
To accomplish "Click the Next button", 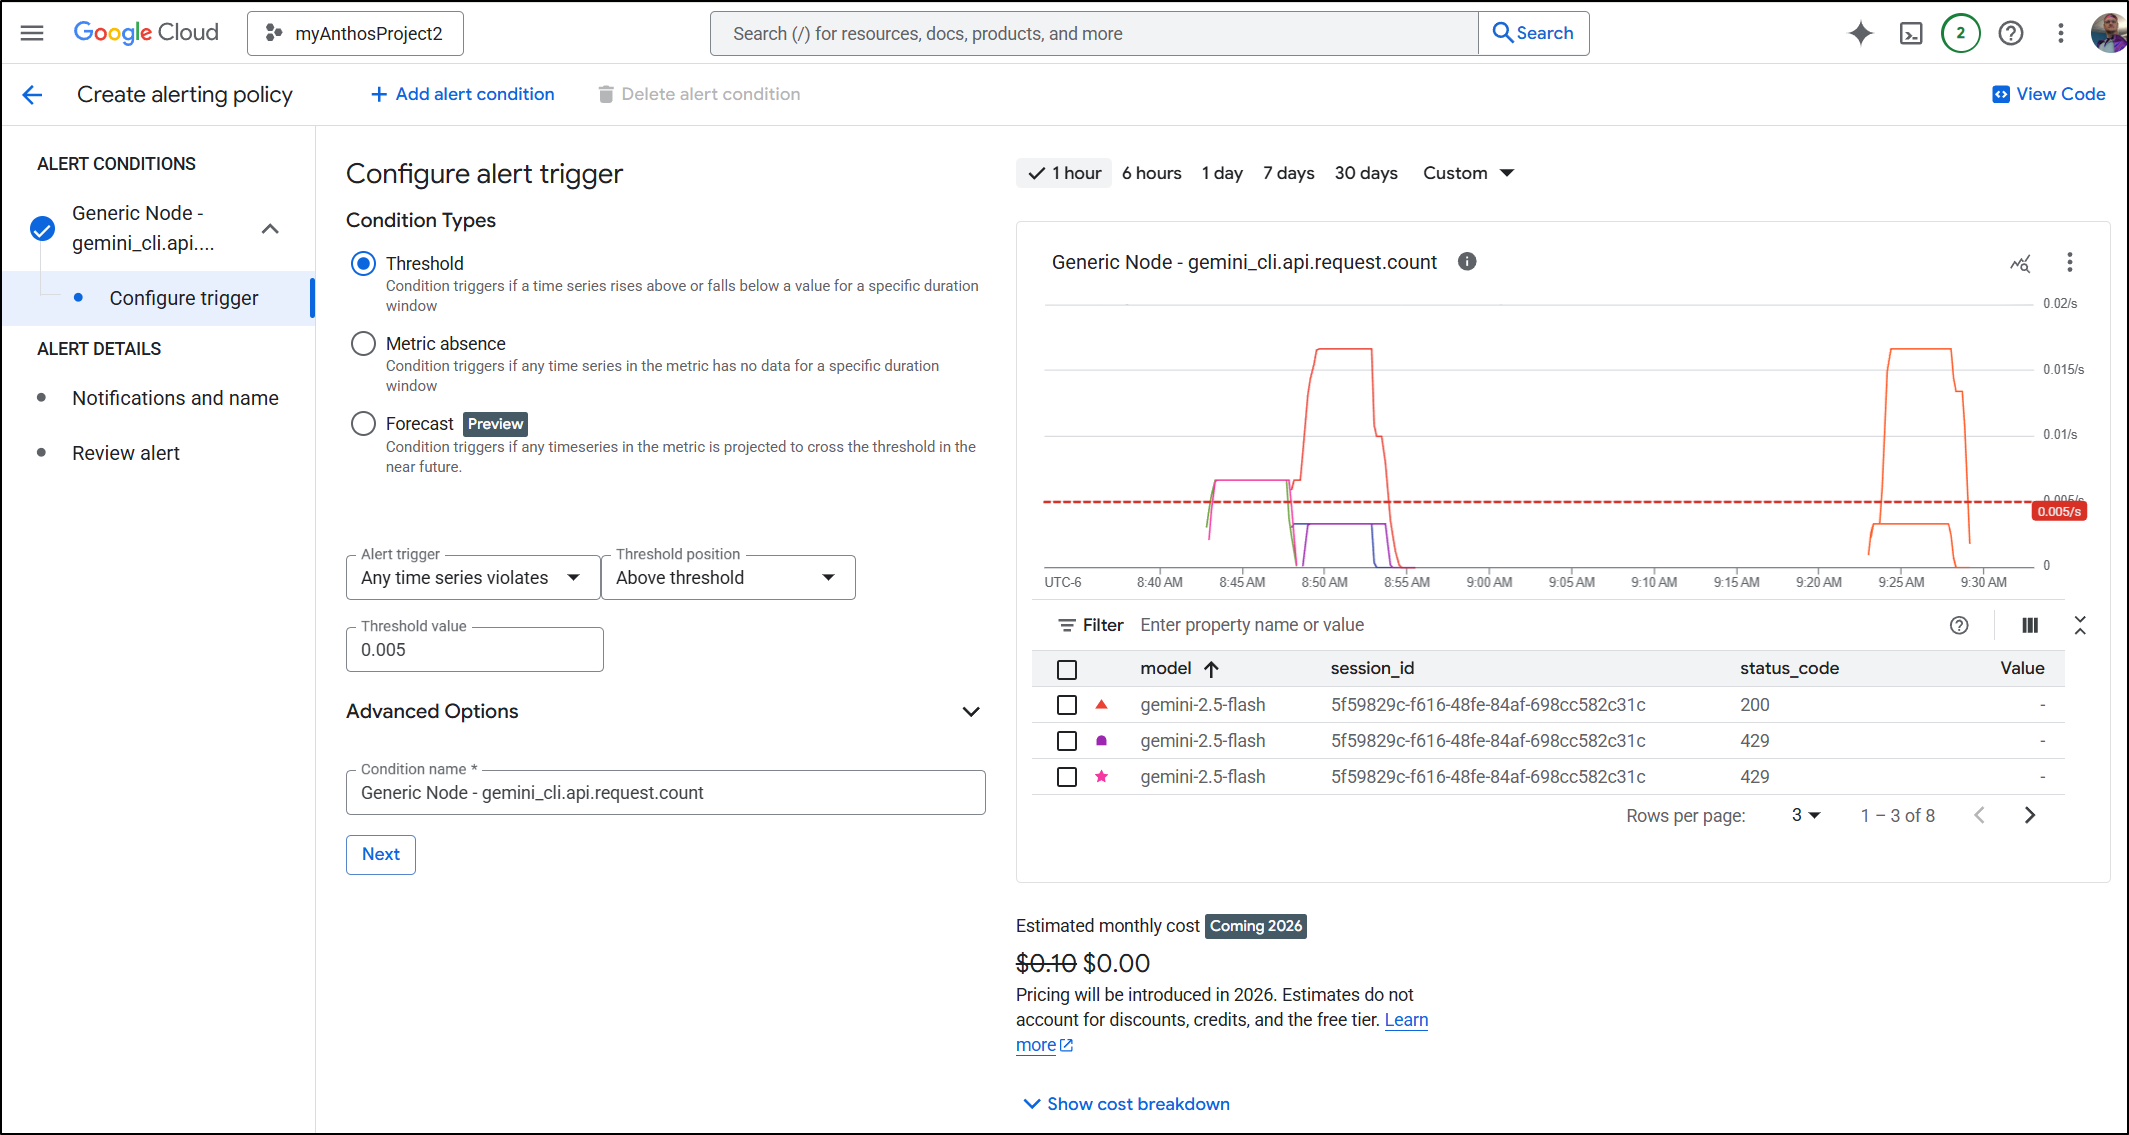I will pos(380,855).
